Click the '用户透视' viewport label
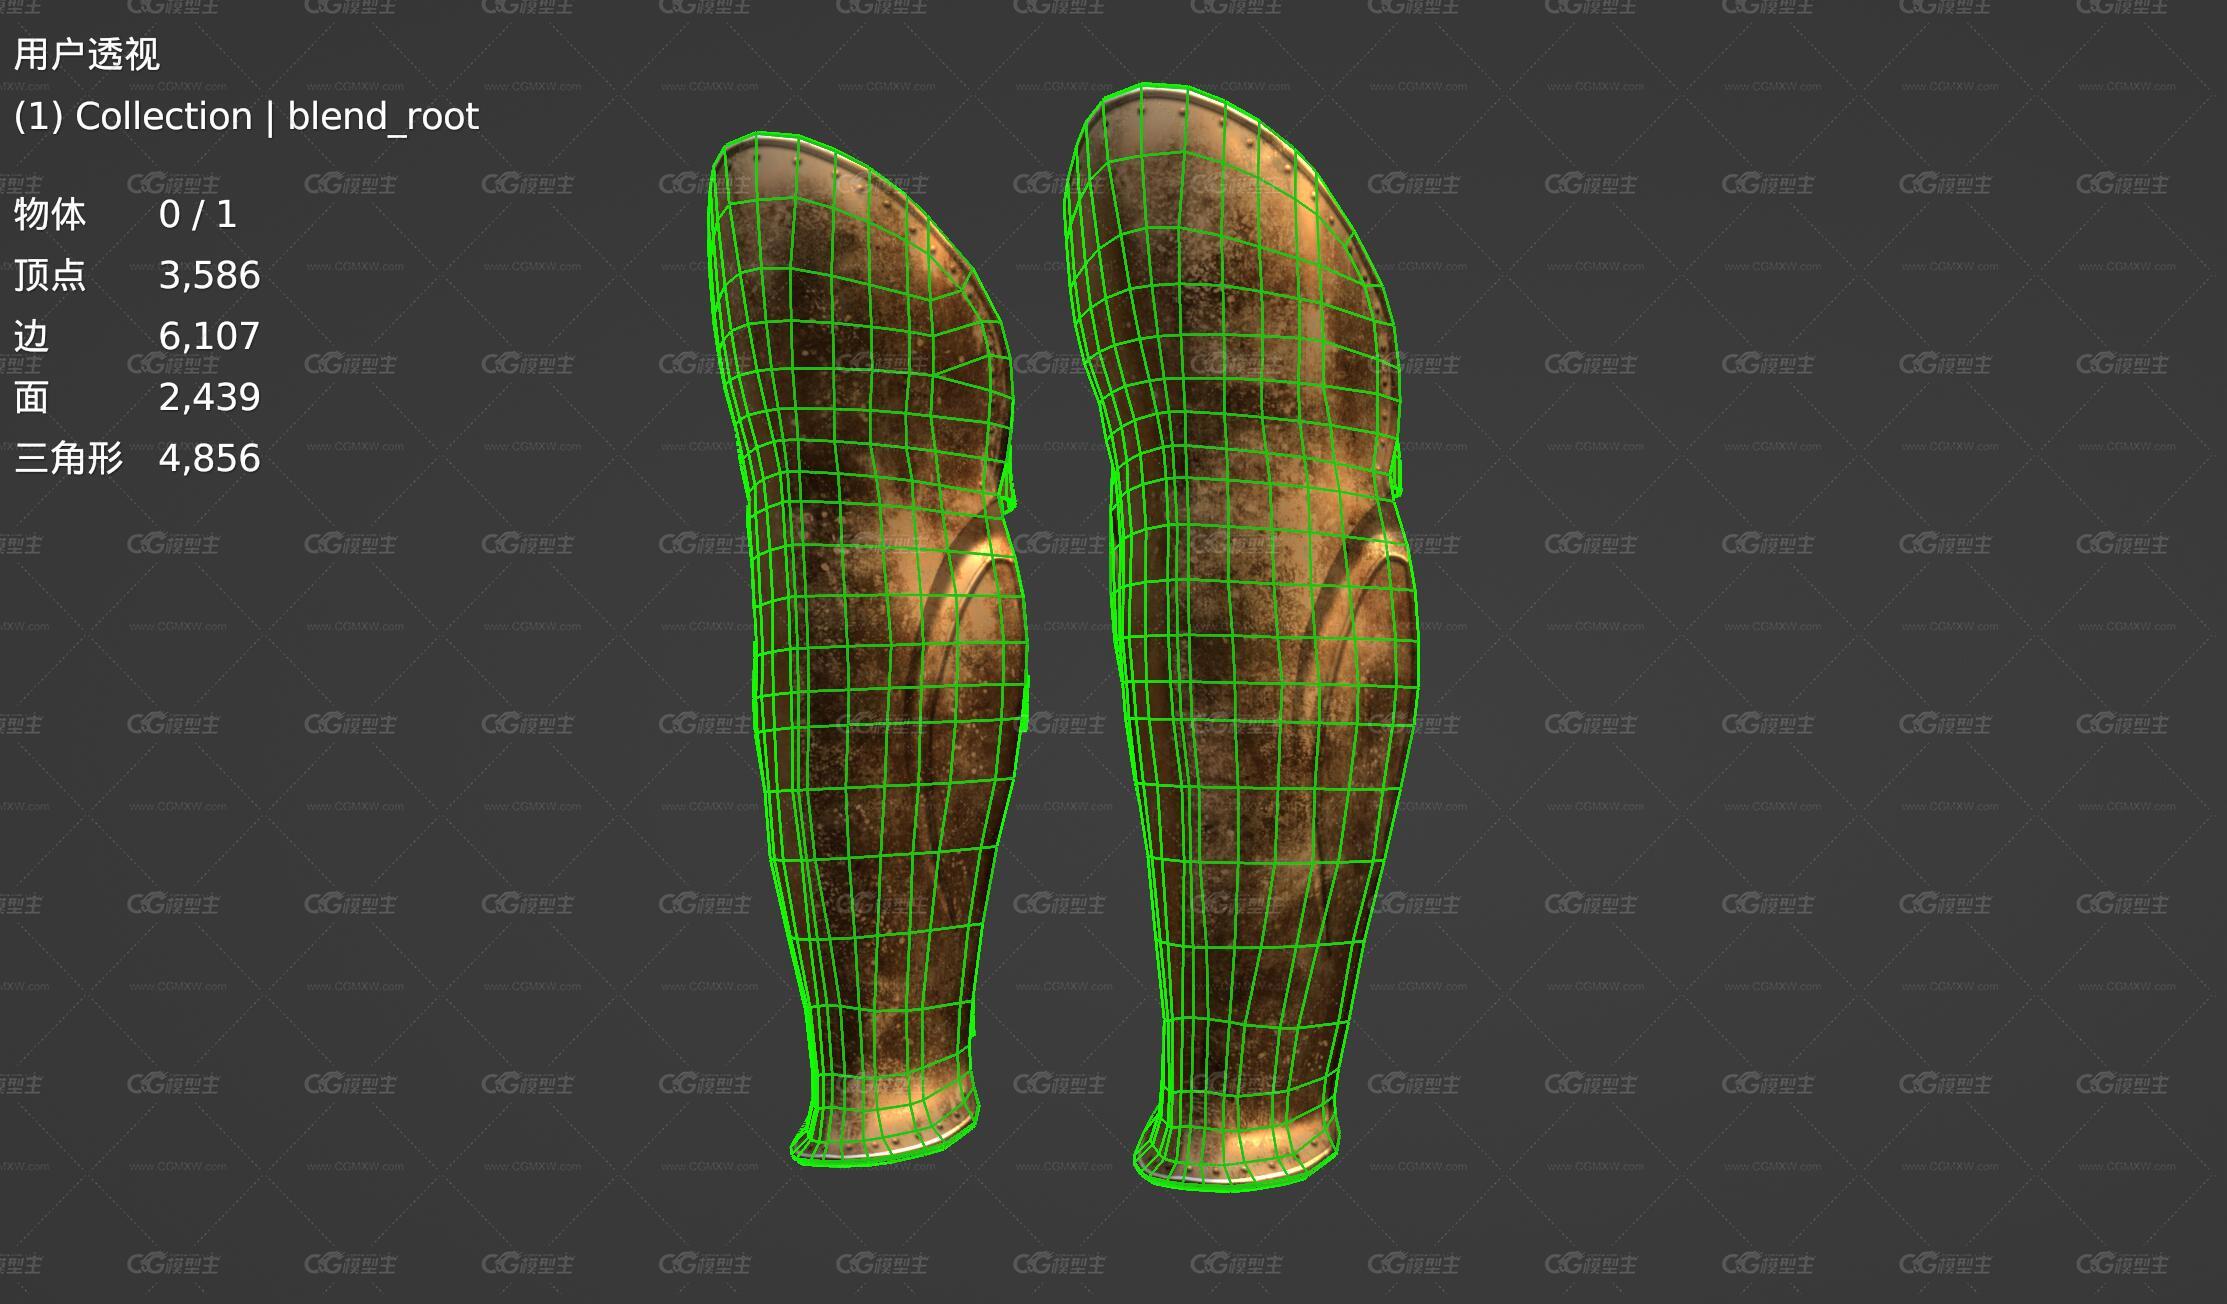 (87, 55)
